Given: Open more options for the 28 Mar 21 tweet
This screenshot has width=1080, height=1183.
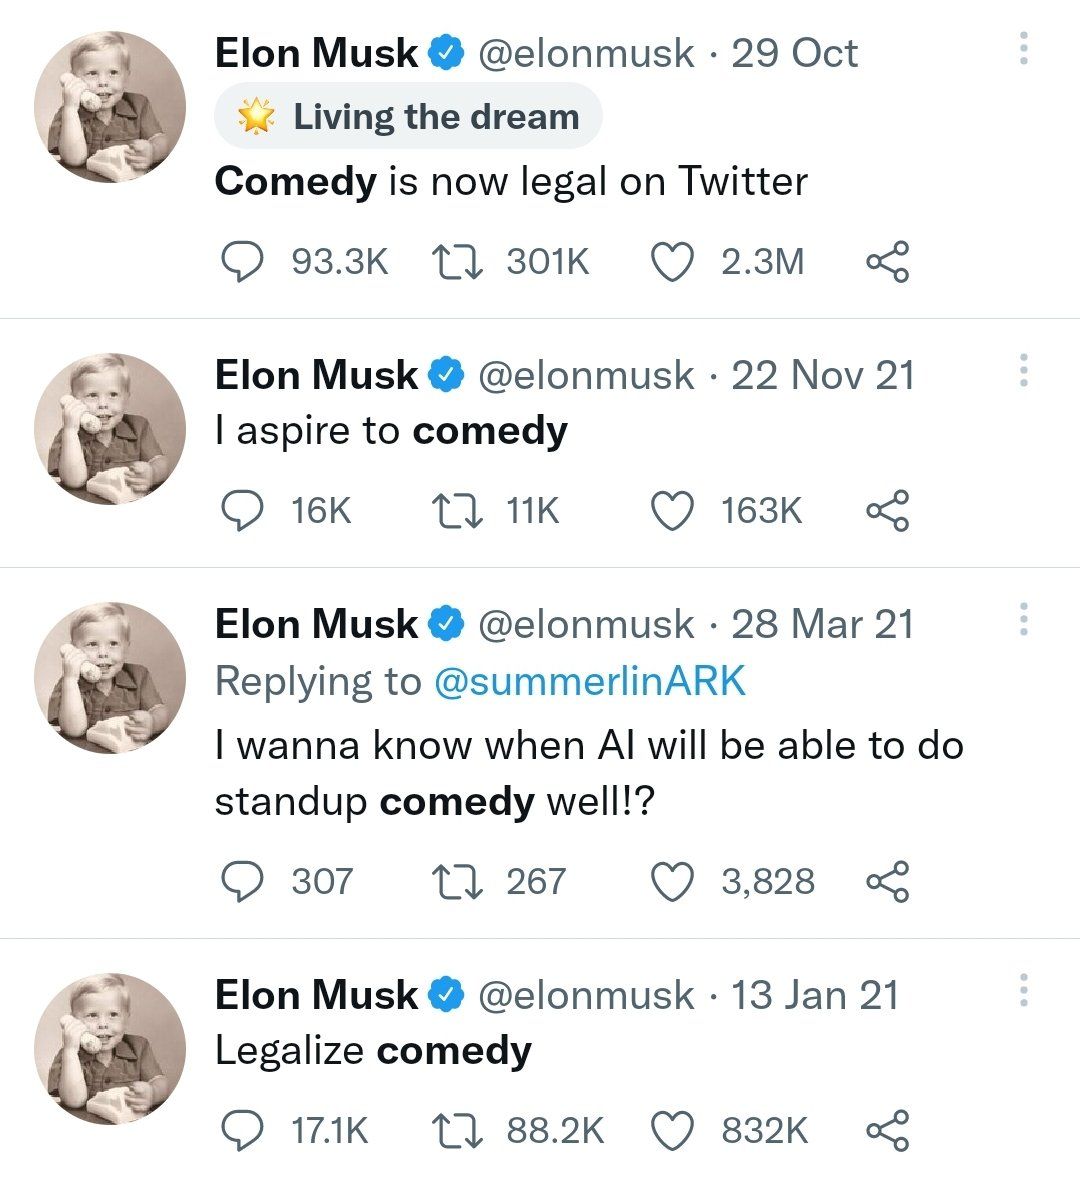Looking at the screenshot, I should 1023,620.
